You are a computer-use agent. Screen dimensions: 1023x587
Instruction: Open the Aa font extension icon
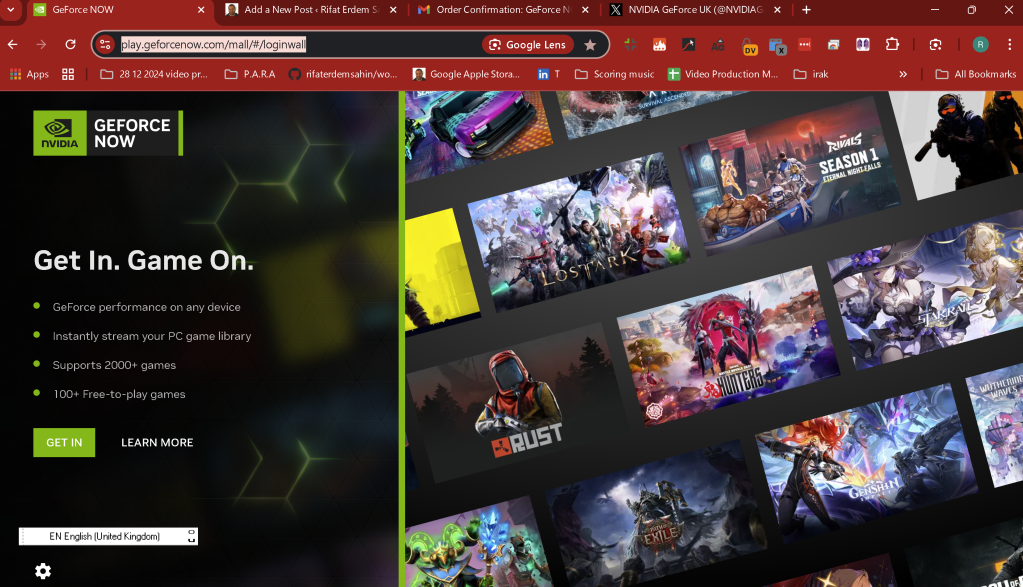click(x=718, y=44)
